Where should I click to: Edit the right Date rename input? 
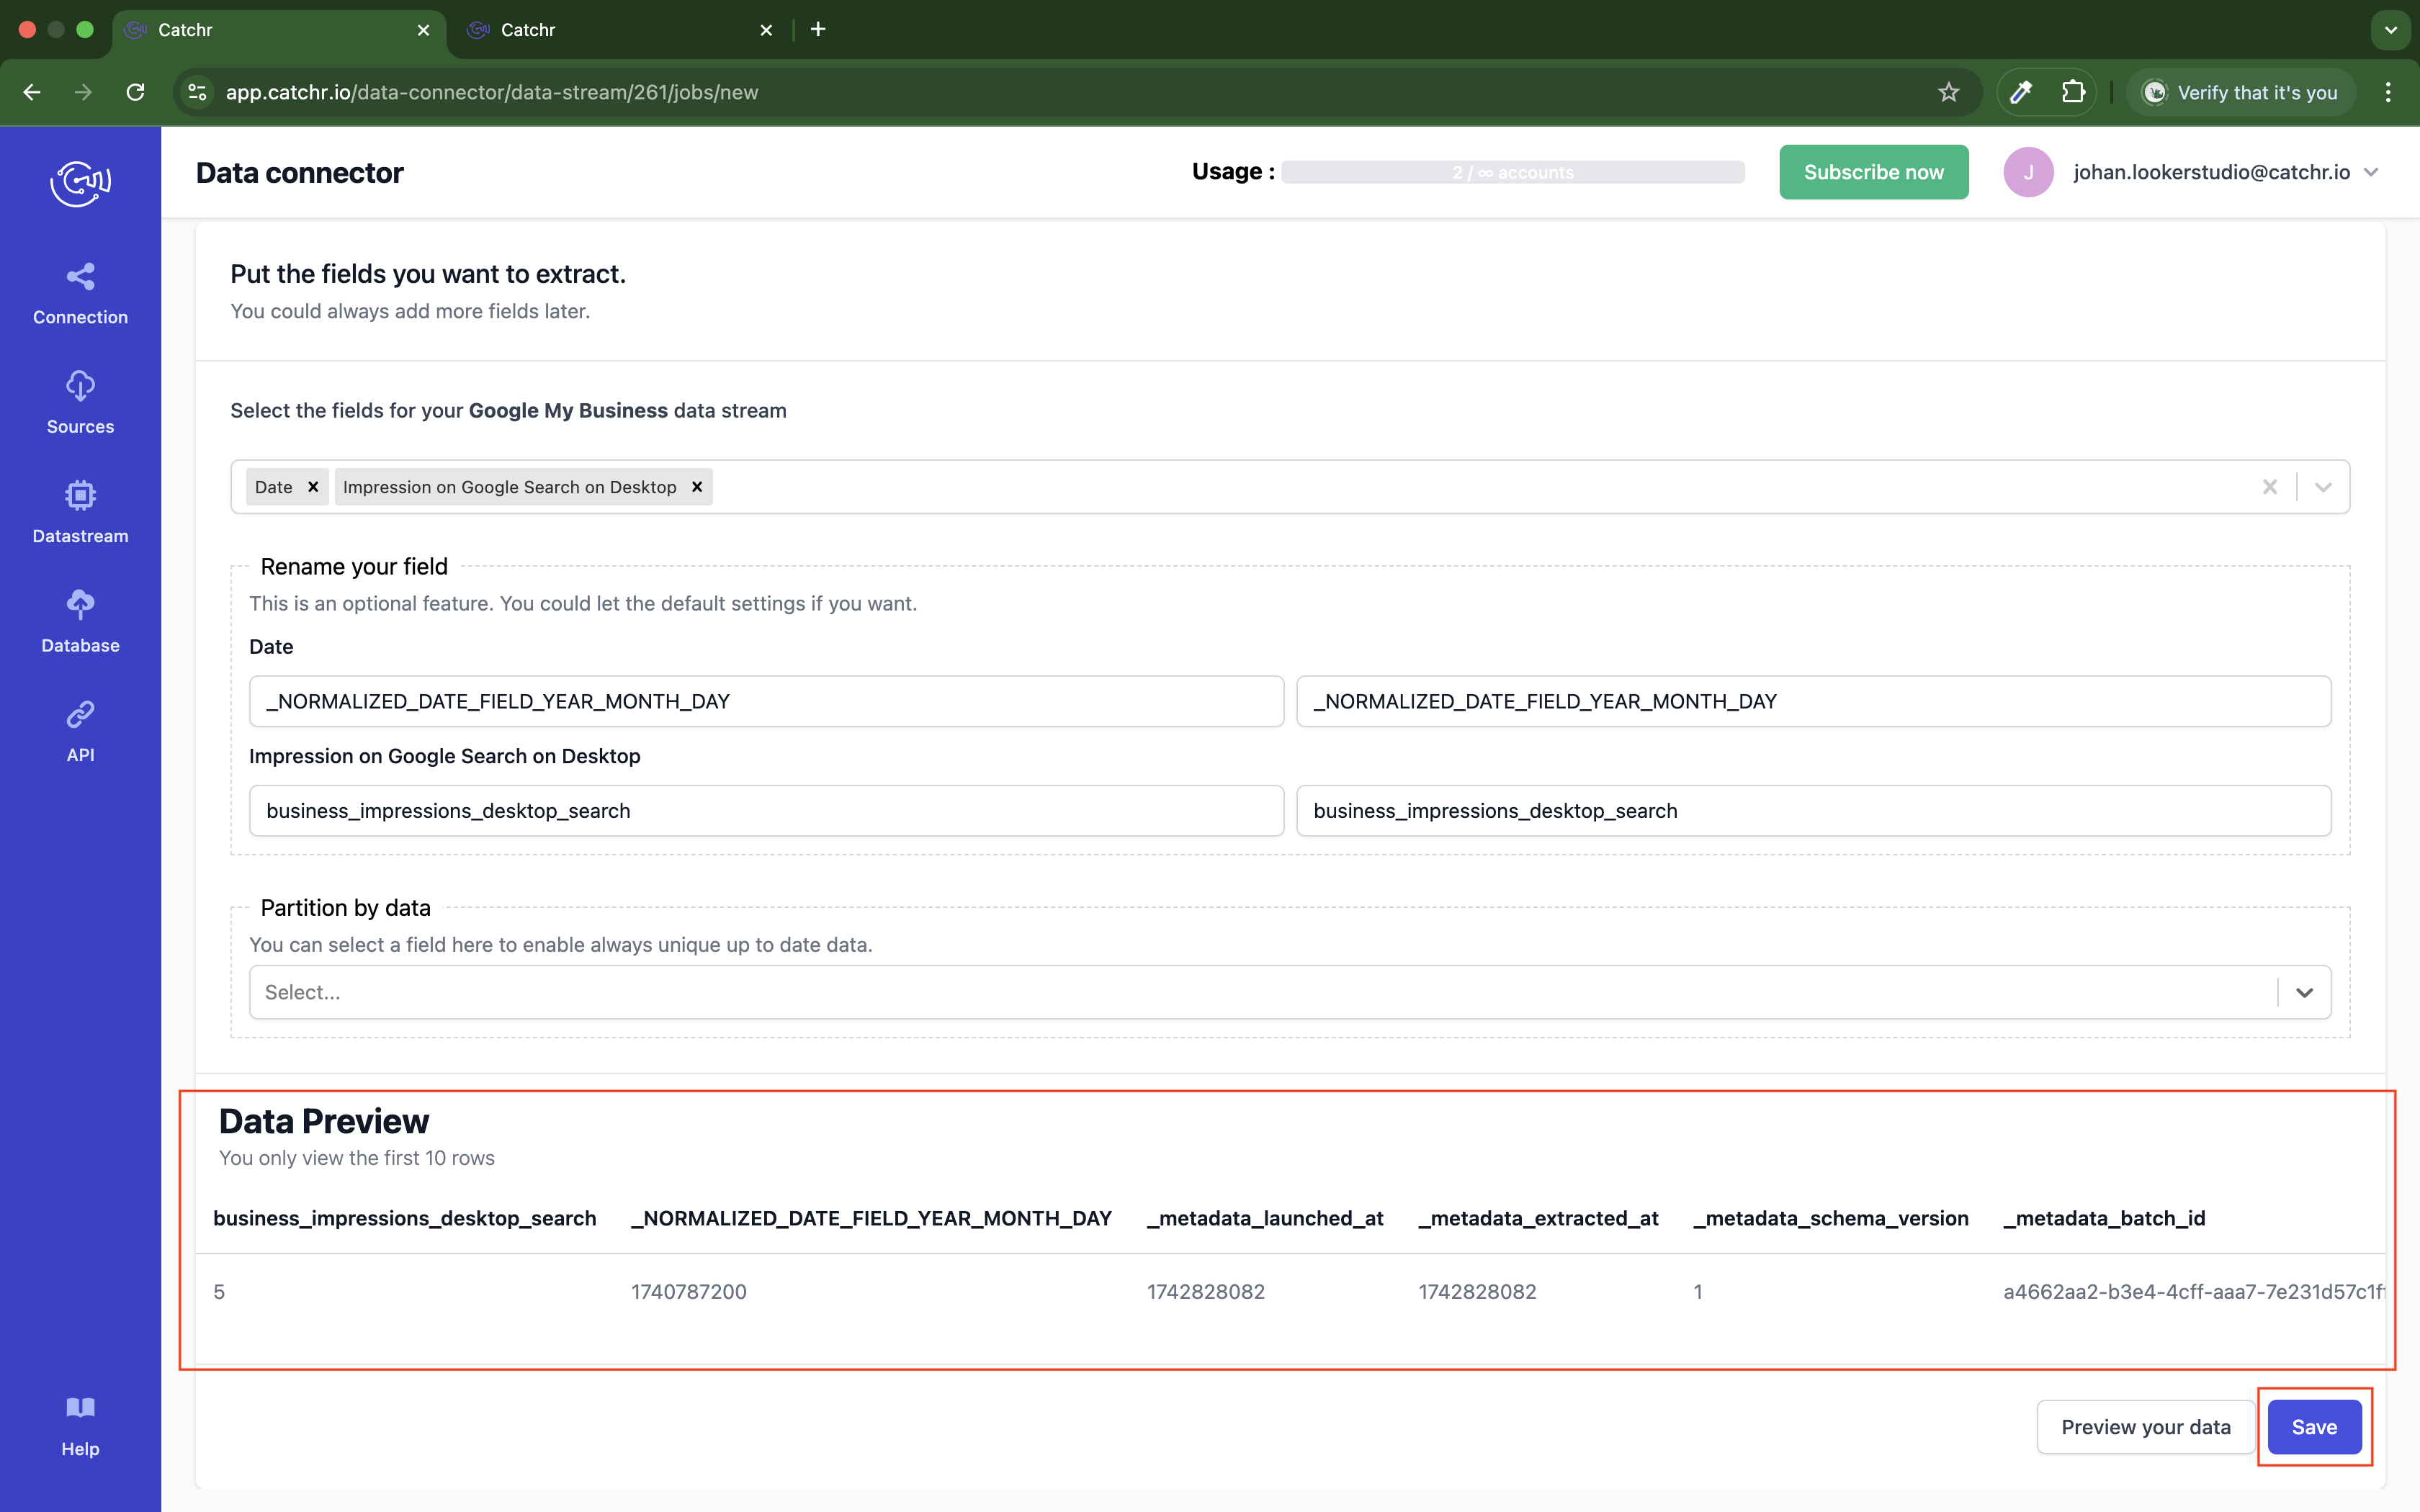pyautogui.click(x=1813, y=701)
